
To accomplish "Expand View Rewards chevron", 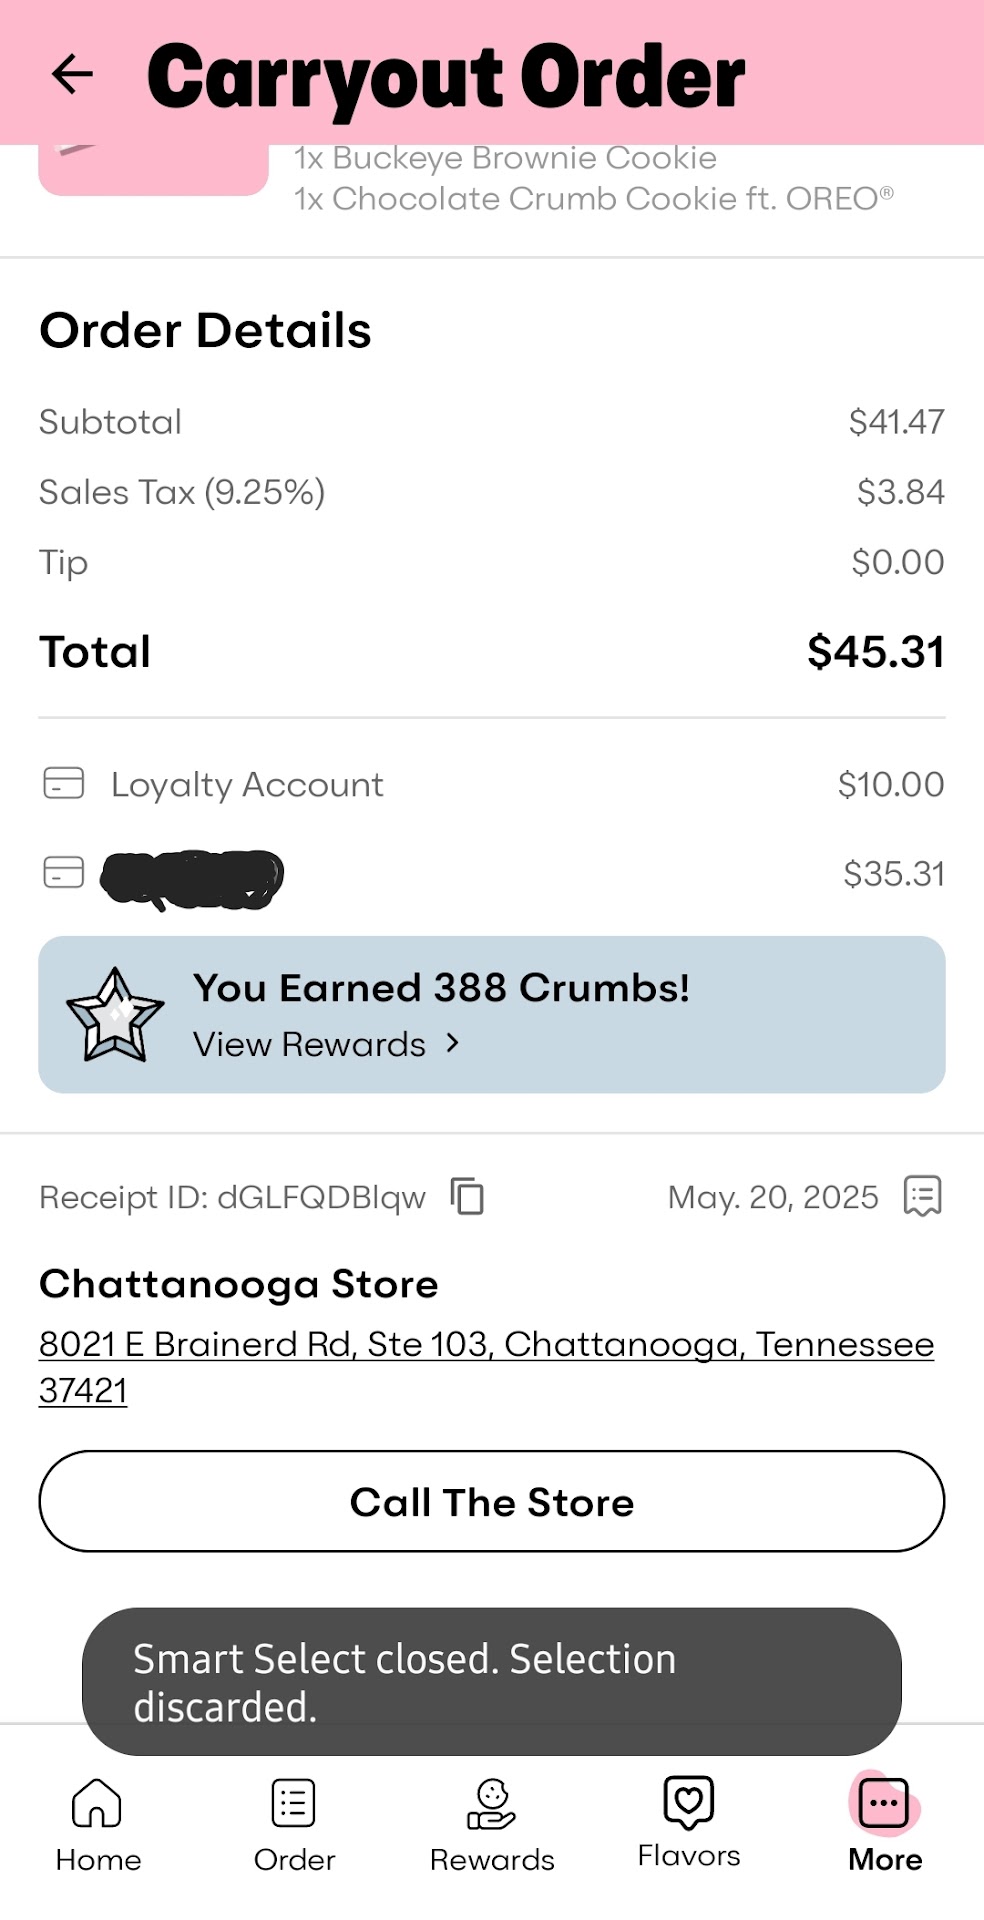I will (x=453, y=1043).
